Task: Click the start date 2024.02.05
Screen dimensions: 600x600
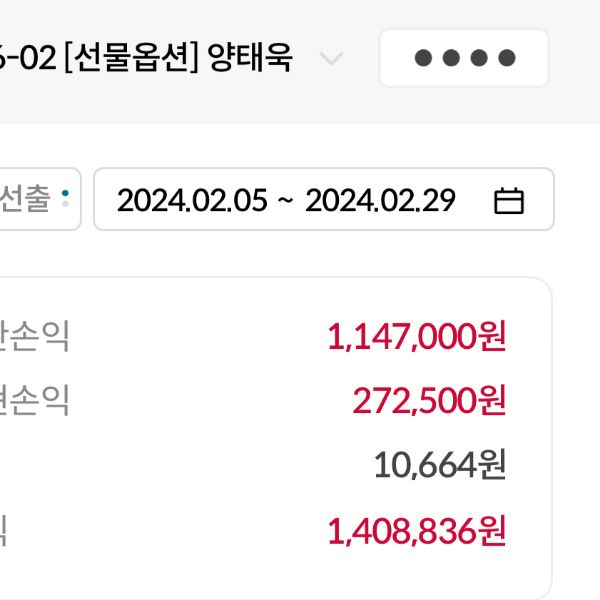Action: click(192, 201)
